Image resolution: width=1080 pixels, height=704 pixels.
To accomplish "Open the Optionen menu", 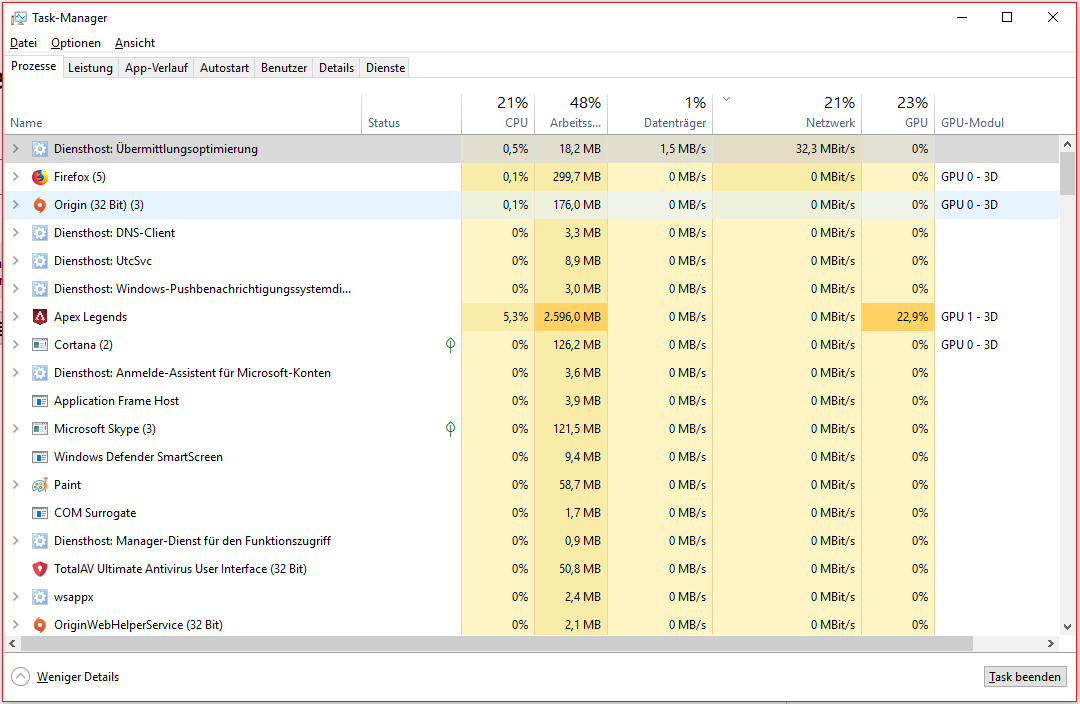I will point(76,43).
